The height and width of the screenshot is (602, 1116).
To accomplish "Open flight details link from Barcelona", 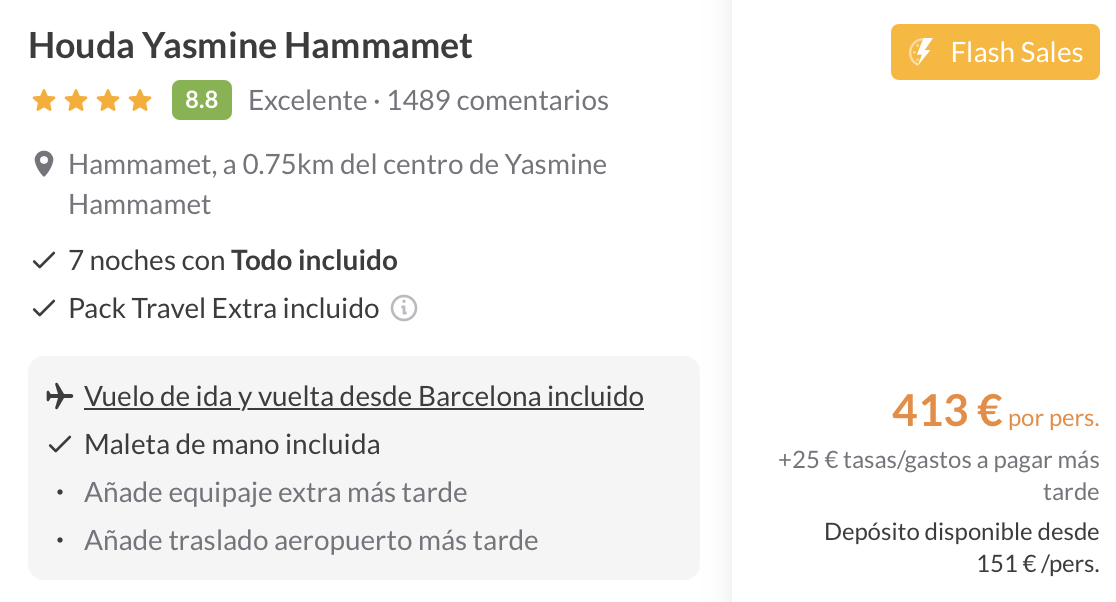I will [364, 397].
